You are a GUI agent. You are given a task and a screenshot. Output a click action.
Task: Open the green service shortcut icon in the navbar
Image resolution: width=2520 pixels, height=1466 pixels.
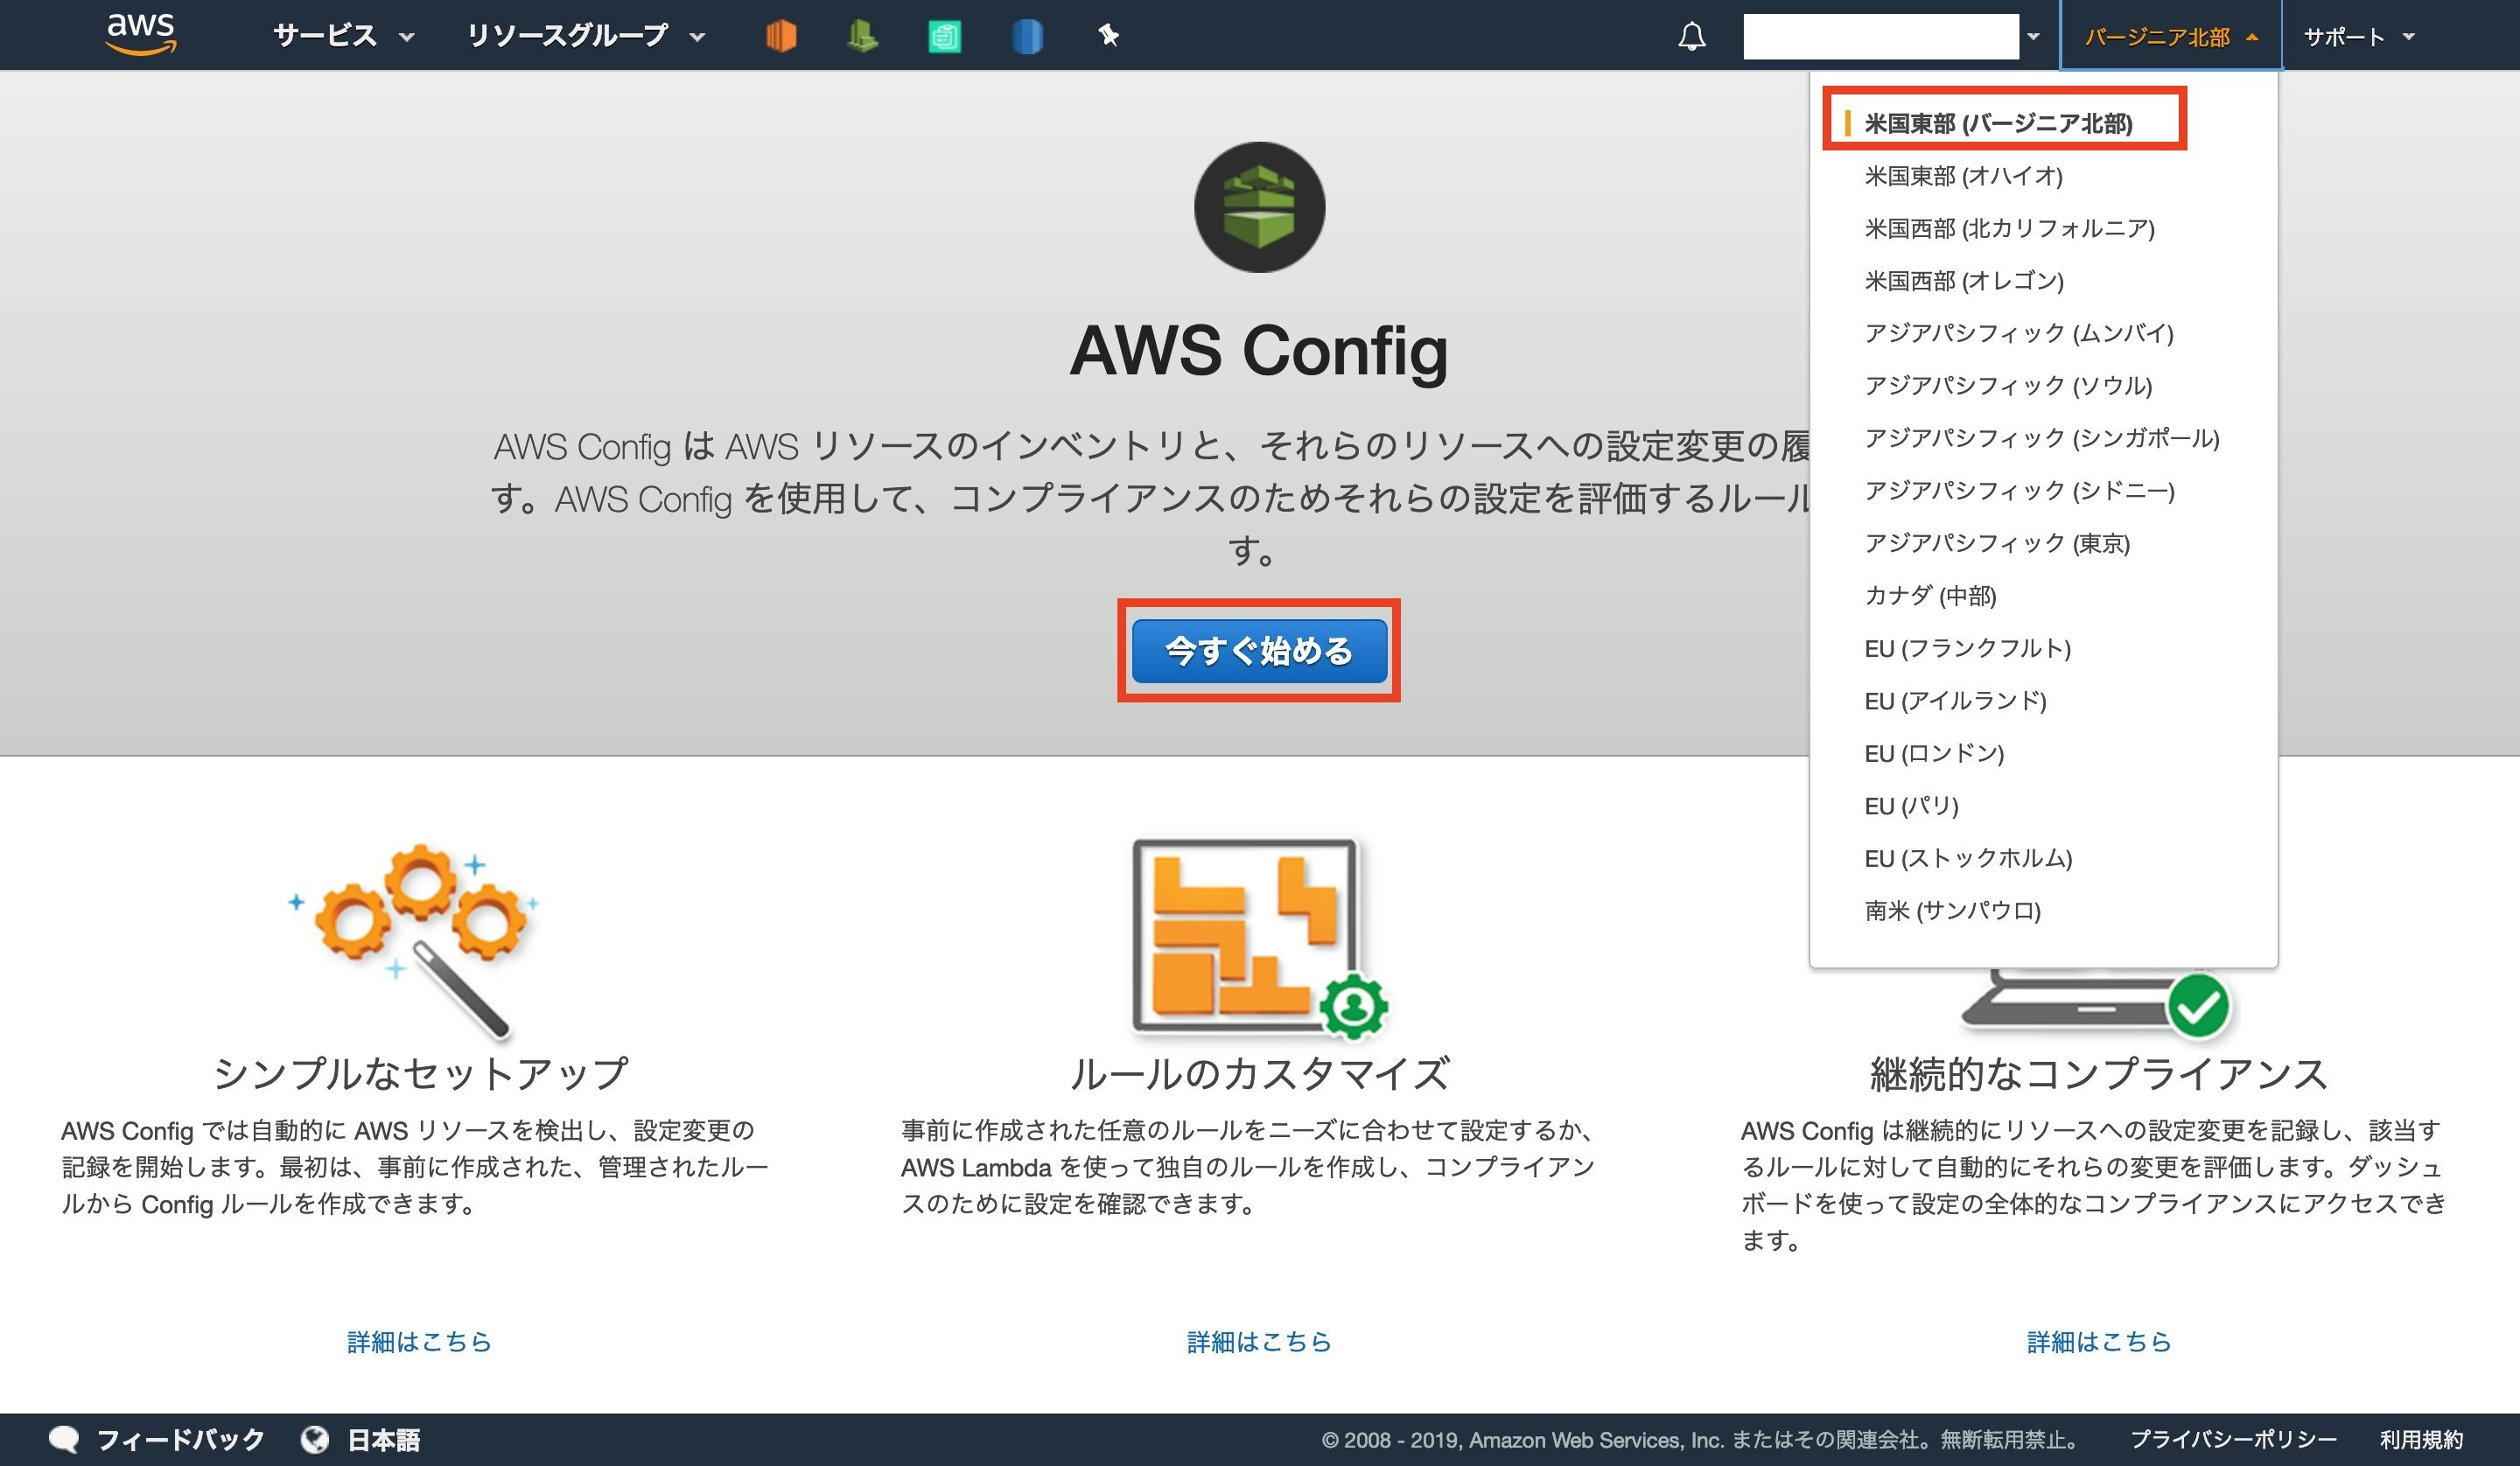point(862,36)
